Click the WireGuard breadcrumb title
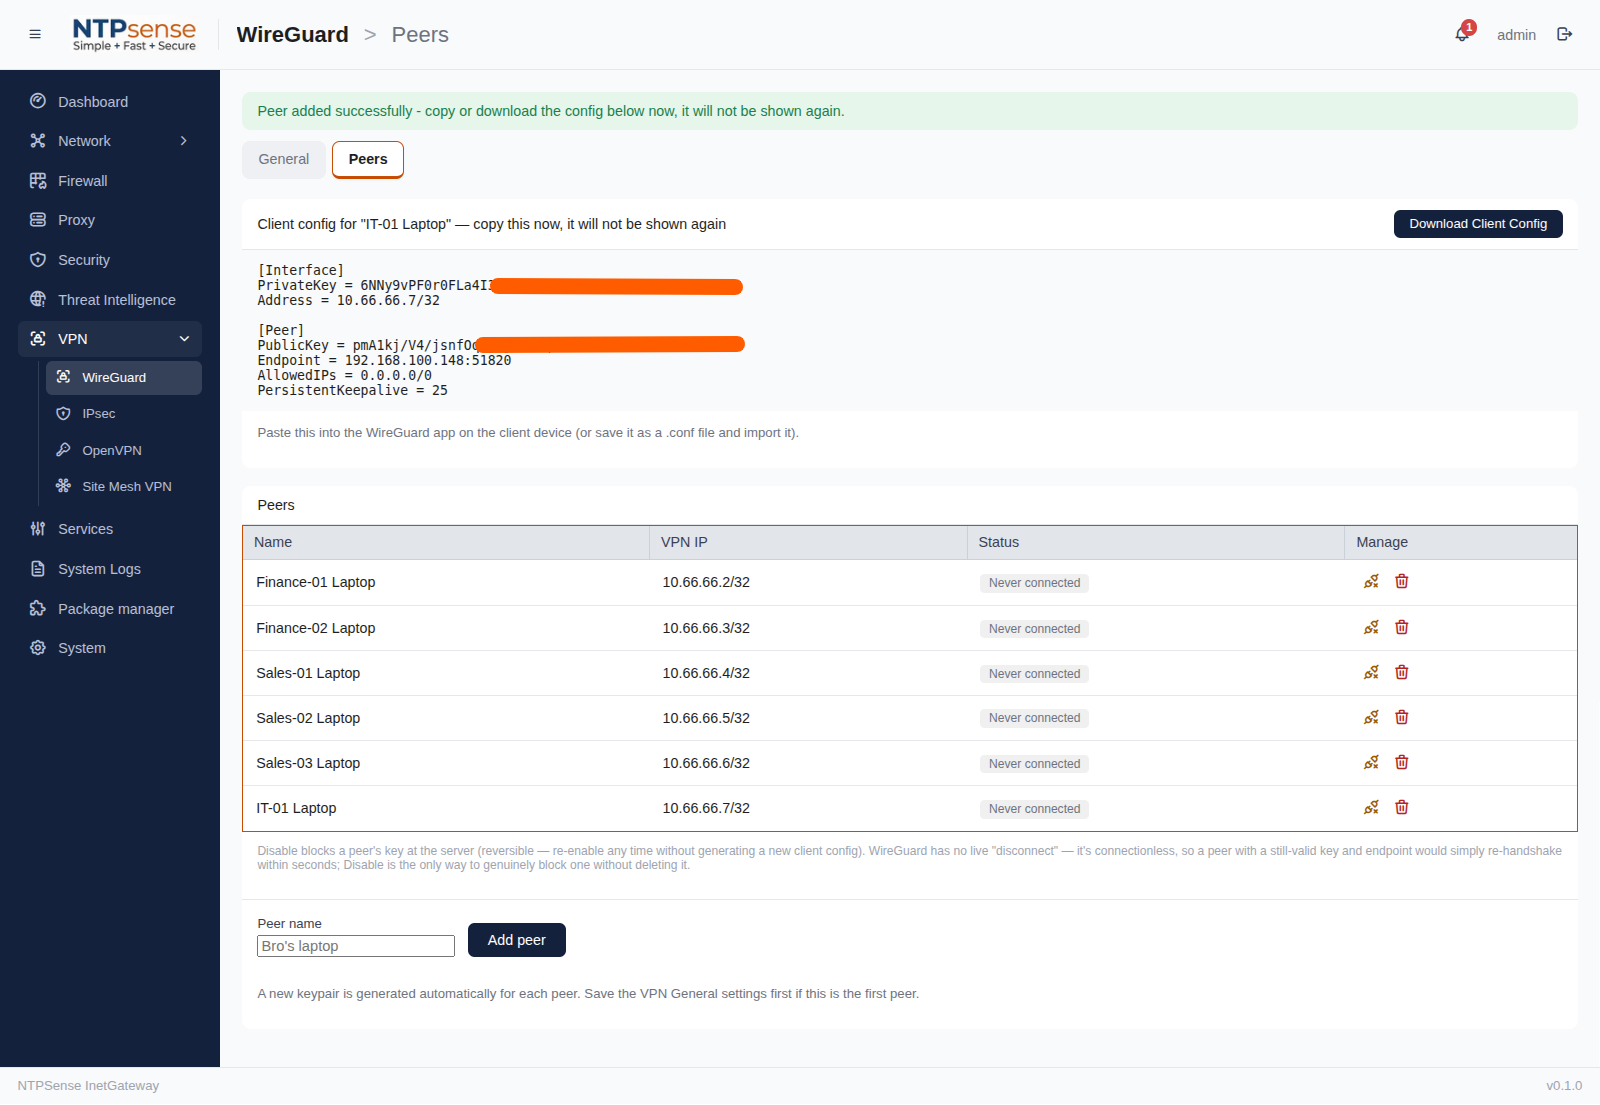Viewport: 1600px width, 1105px height. [x=293, y=35]
